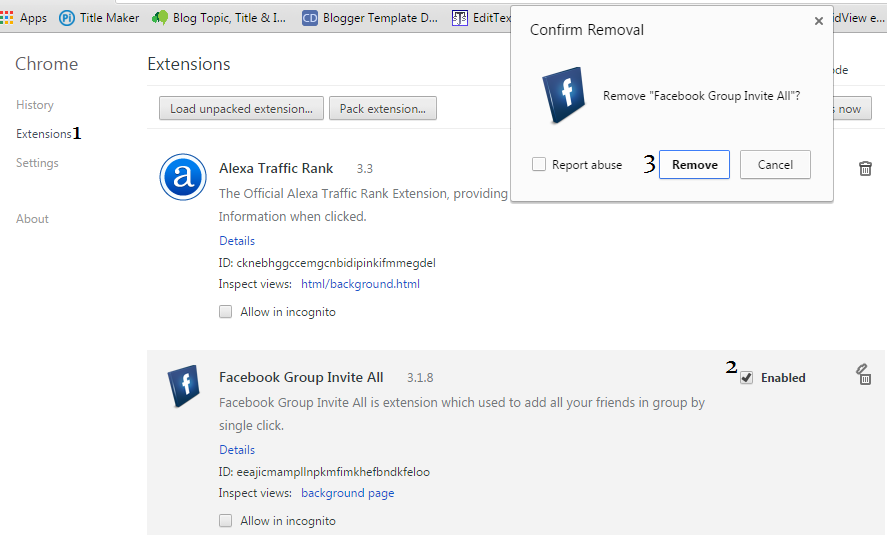Viewport: 887px width, 535px height.
Task: Open Settings in Chrome sidebar
Action: coord(37,163)
